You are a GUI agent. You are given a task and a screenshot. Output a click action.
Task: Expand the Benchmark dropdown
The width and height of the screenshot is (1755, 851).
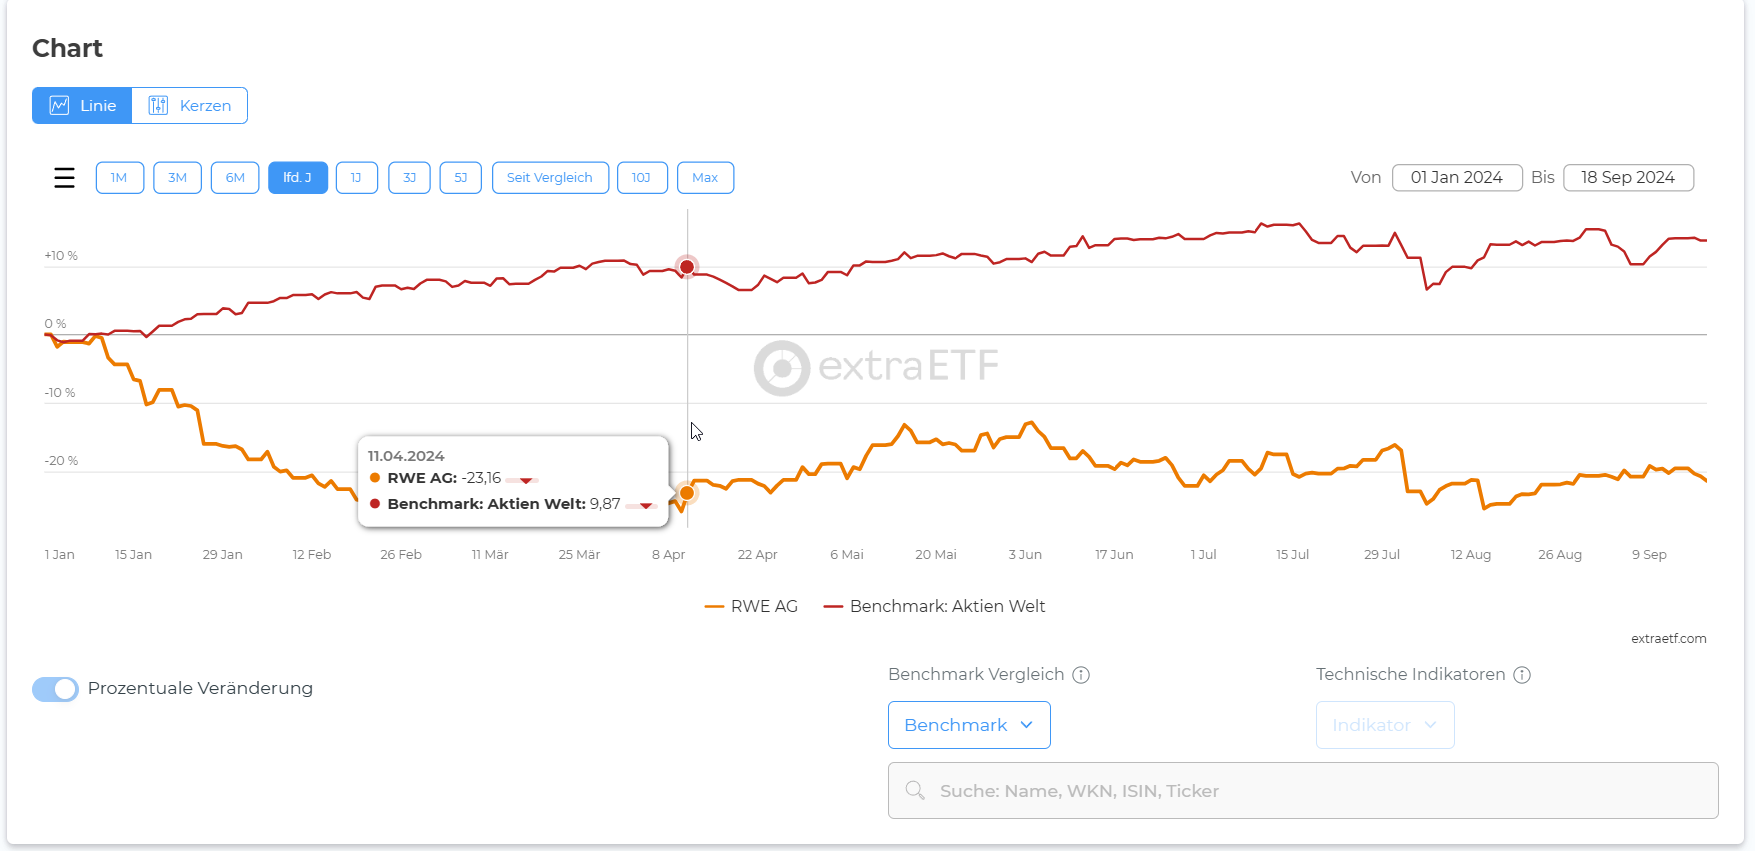[969, 725]
